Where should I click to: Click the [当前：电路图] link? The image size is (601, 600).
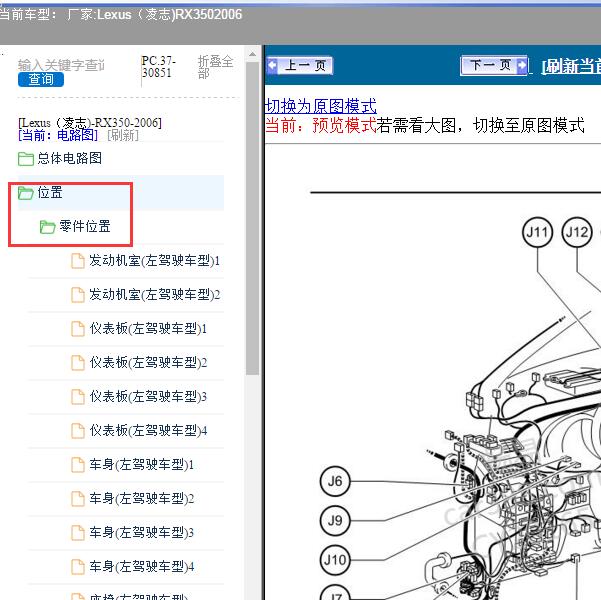pyautogui.click(x=58, y=135)
